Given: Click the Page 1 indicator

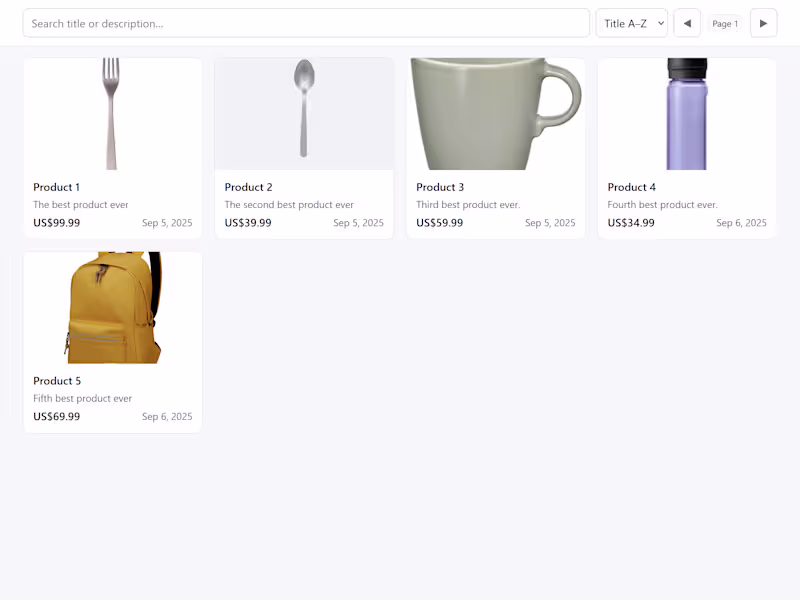Looking at the screenshot, I should (725, 23).
